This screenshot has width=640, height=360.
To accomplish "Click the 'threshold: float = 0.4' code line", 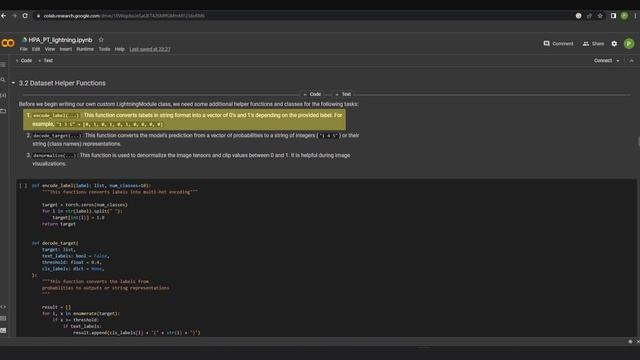I will tap(71, 262).
